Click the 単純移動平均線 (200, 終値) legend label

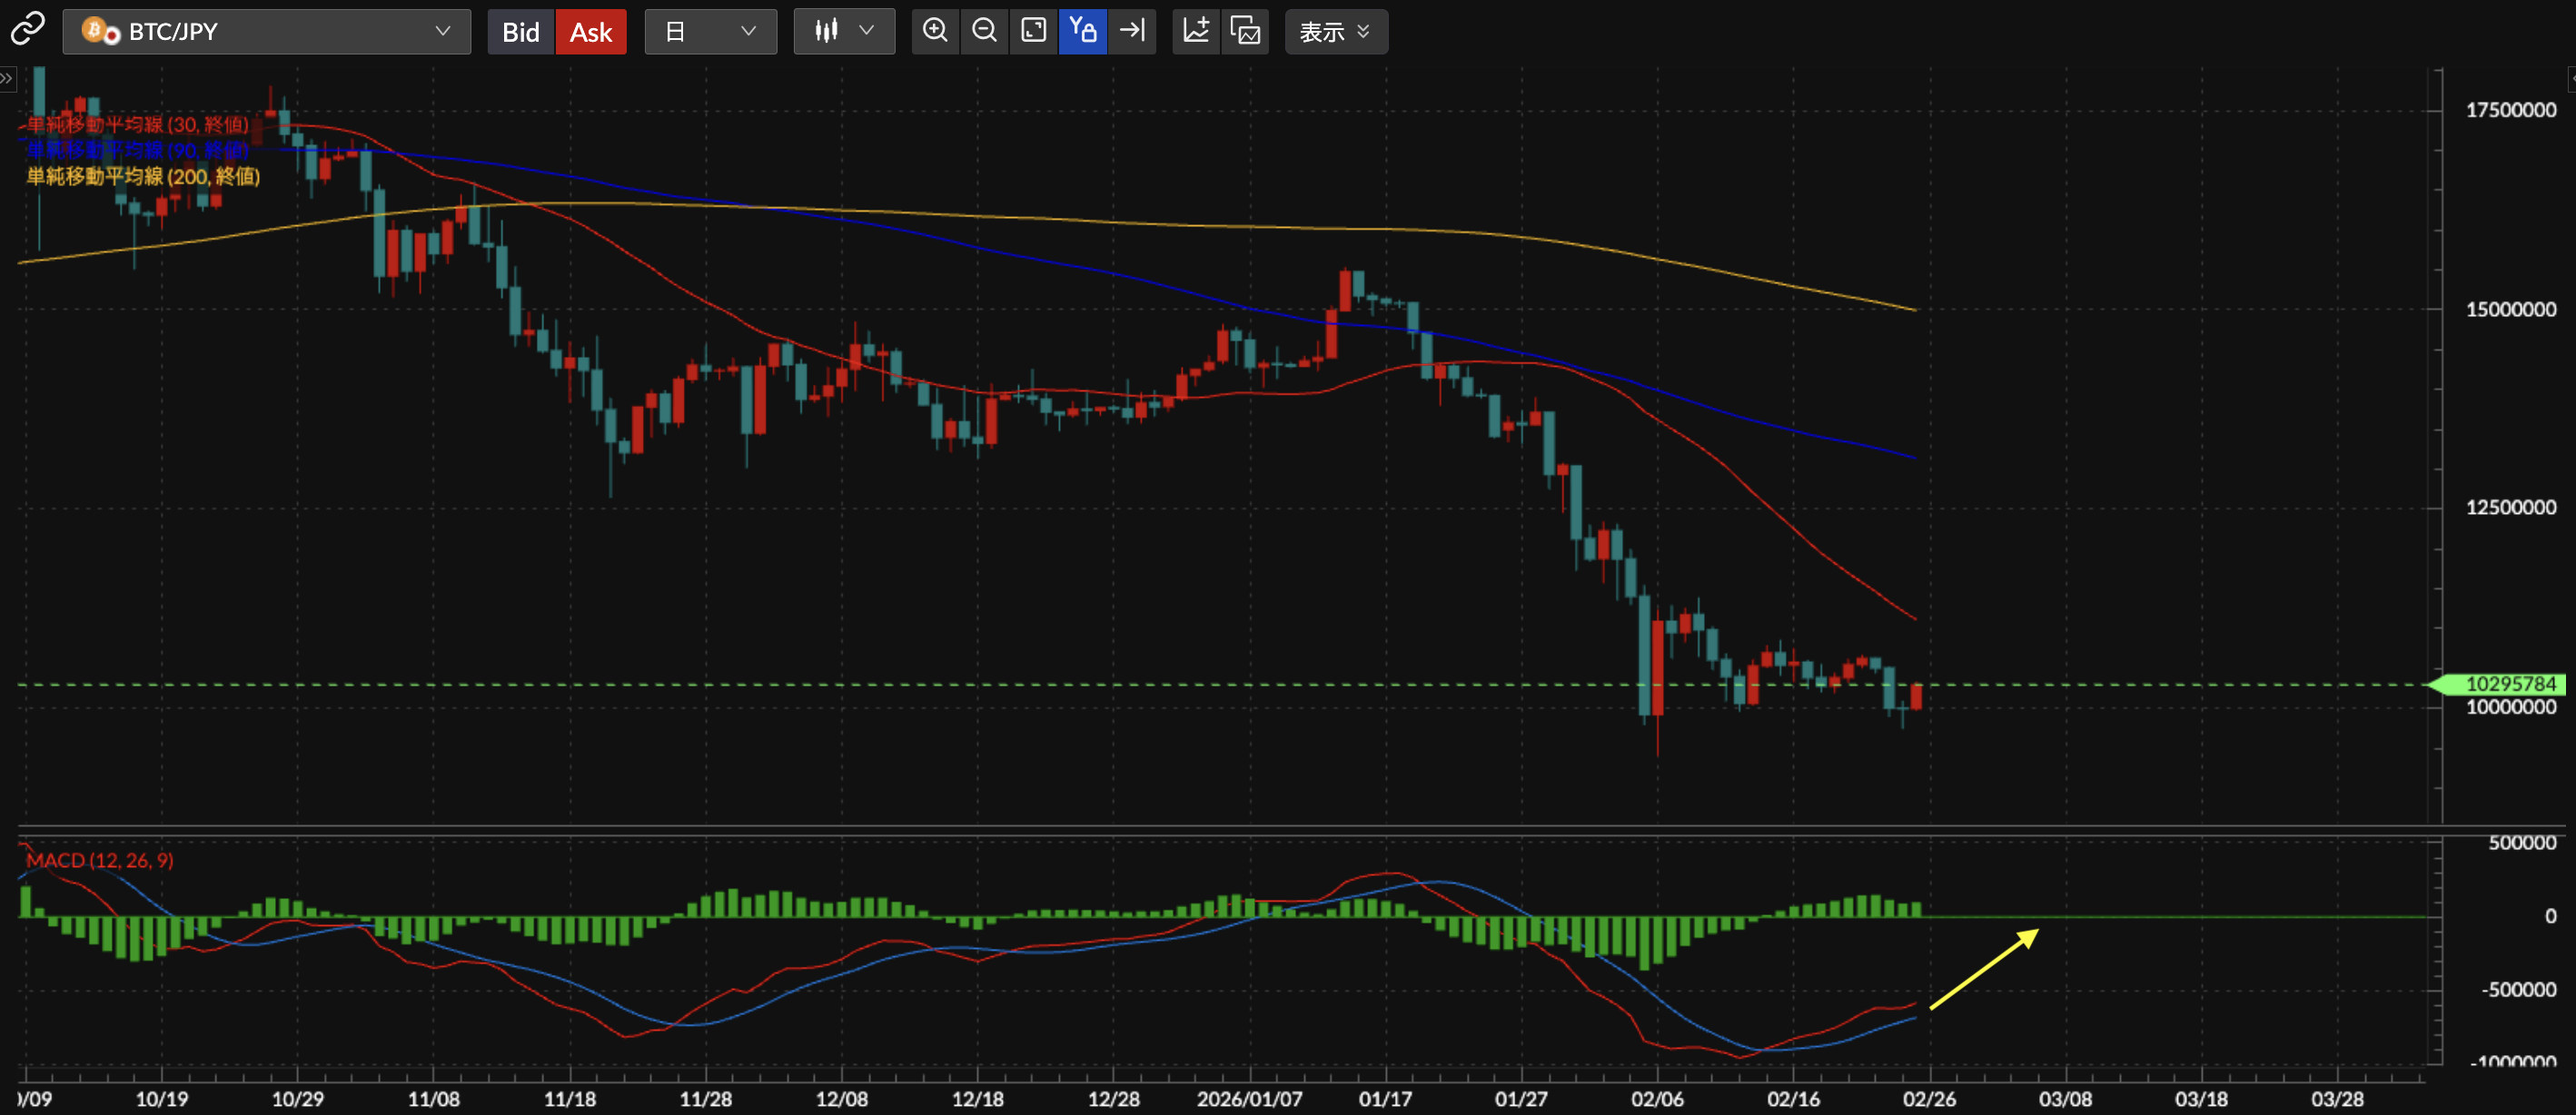point(143,177)
